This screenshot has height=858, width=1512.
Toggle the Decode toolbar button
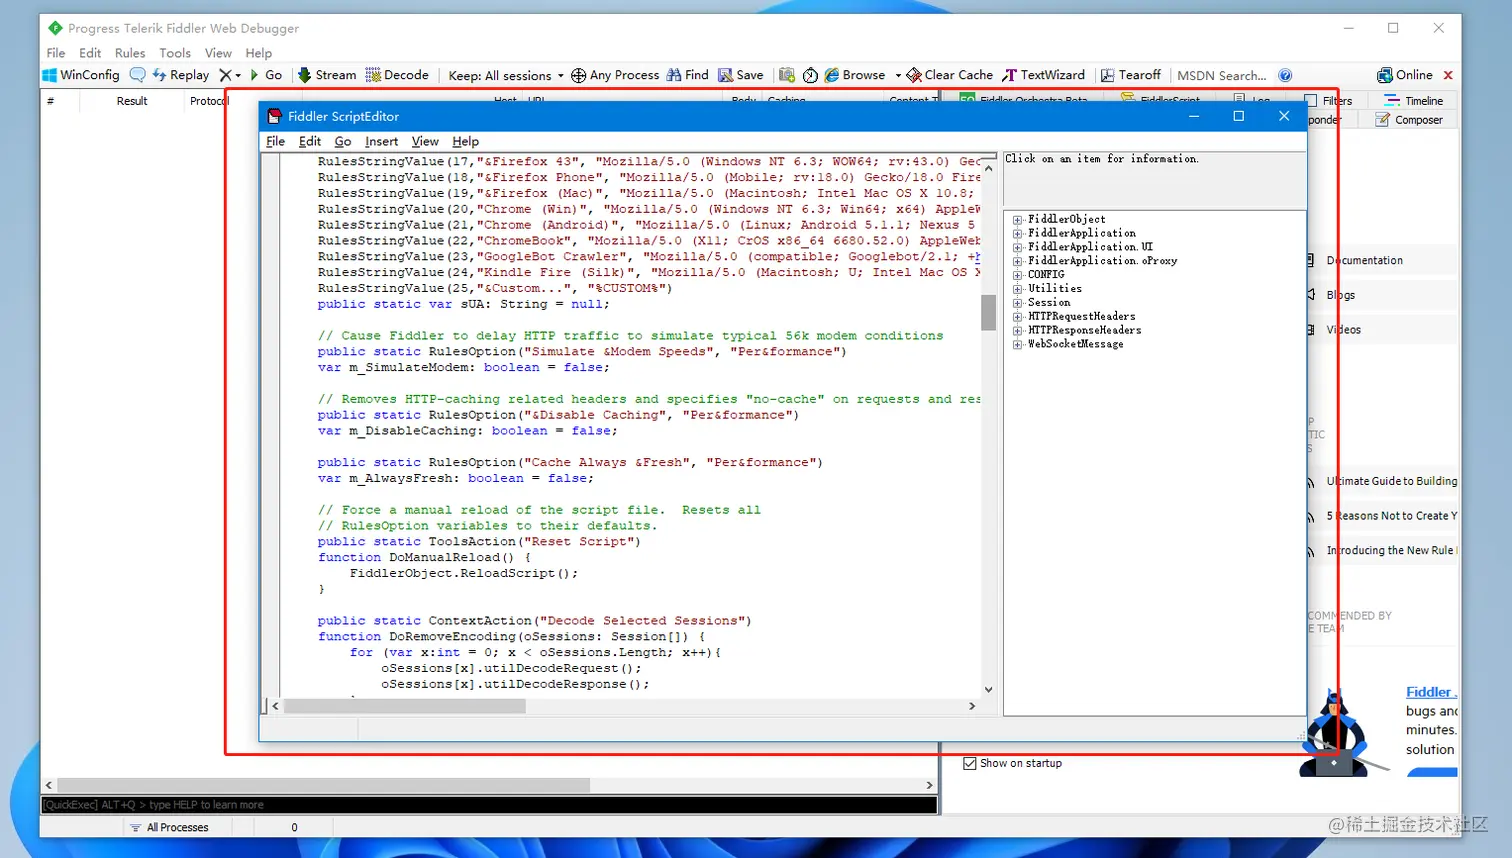coord(397,75)
